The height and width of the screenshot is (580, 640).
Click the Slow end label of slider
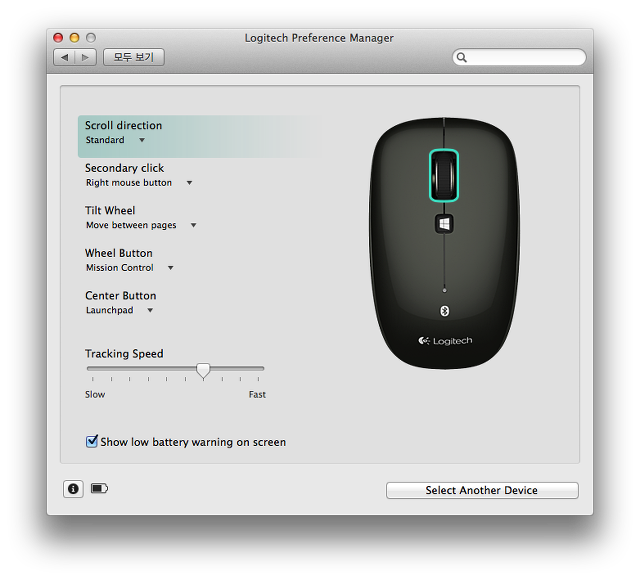[x=95, y=394]
